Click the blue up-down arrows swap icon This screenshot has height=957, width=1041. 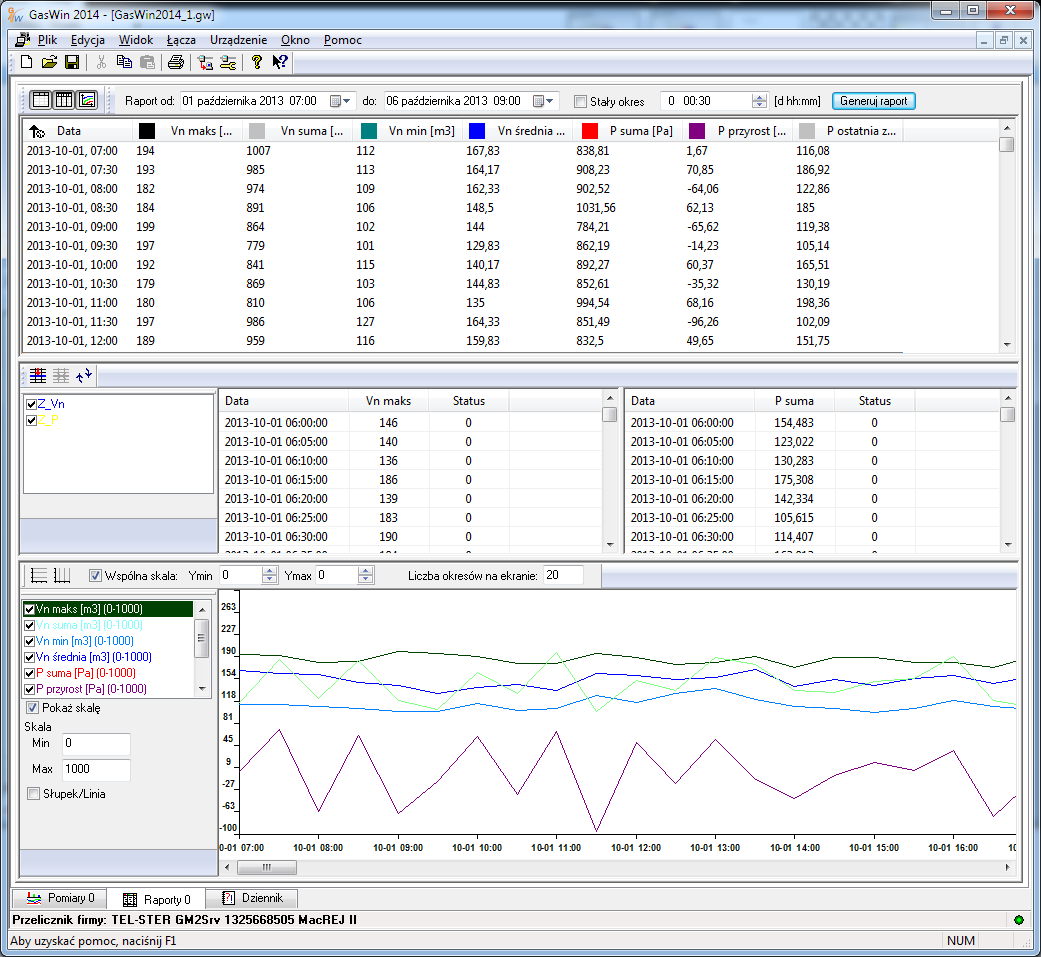coord(84,376)
